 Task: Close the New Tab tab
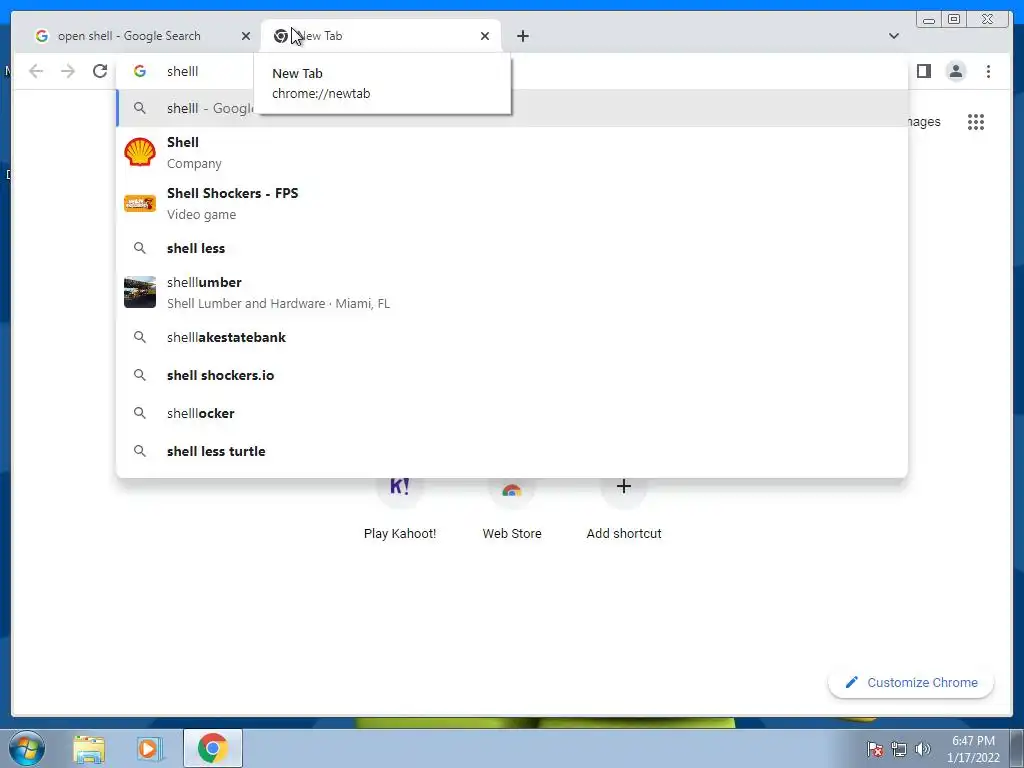(x=485, y=36)
